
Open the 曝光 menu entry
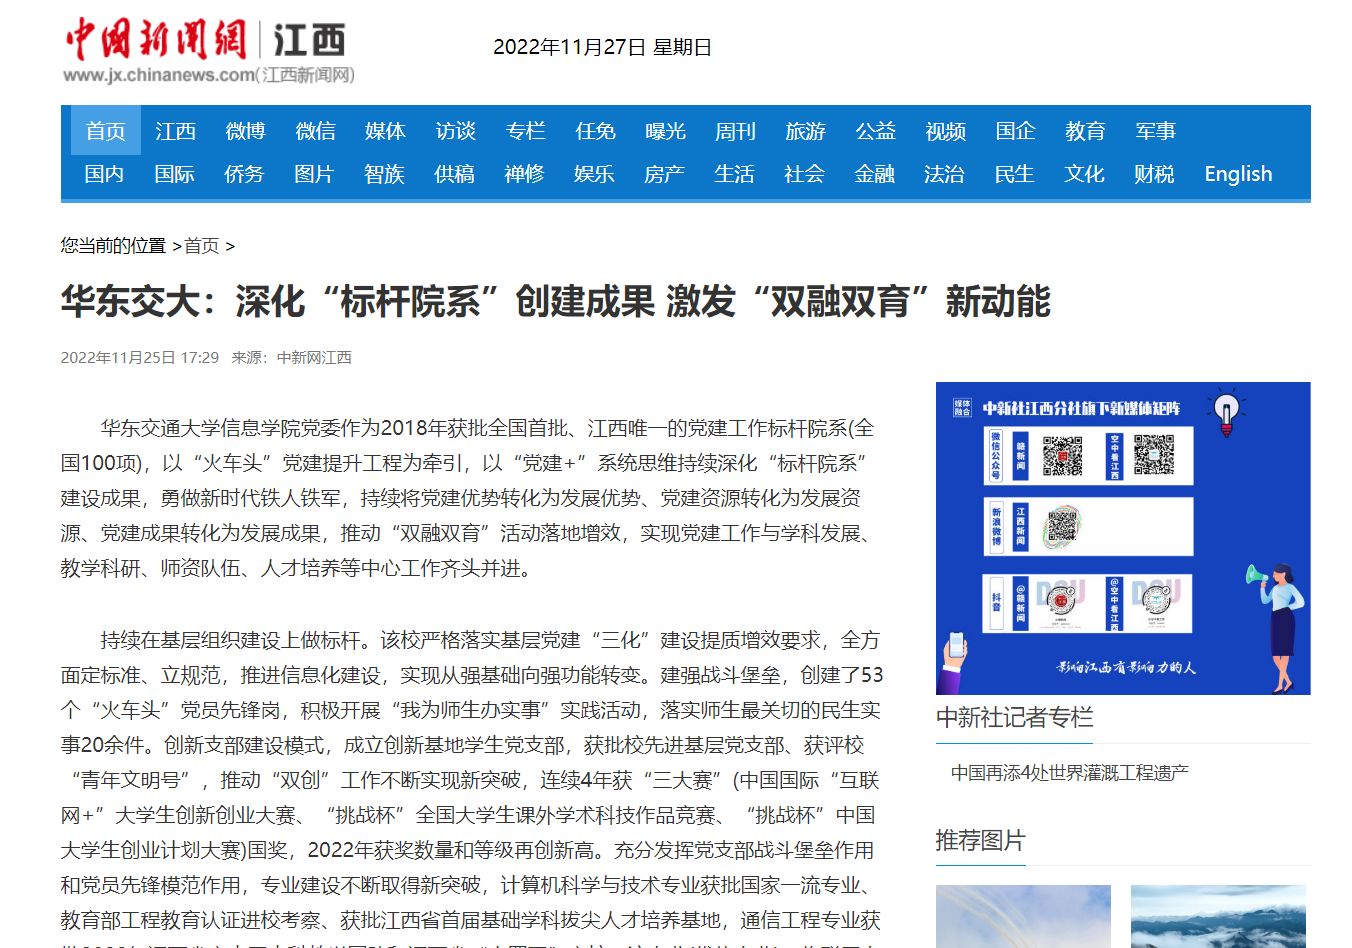pyautogui.click(x=665, y=131)
